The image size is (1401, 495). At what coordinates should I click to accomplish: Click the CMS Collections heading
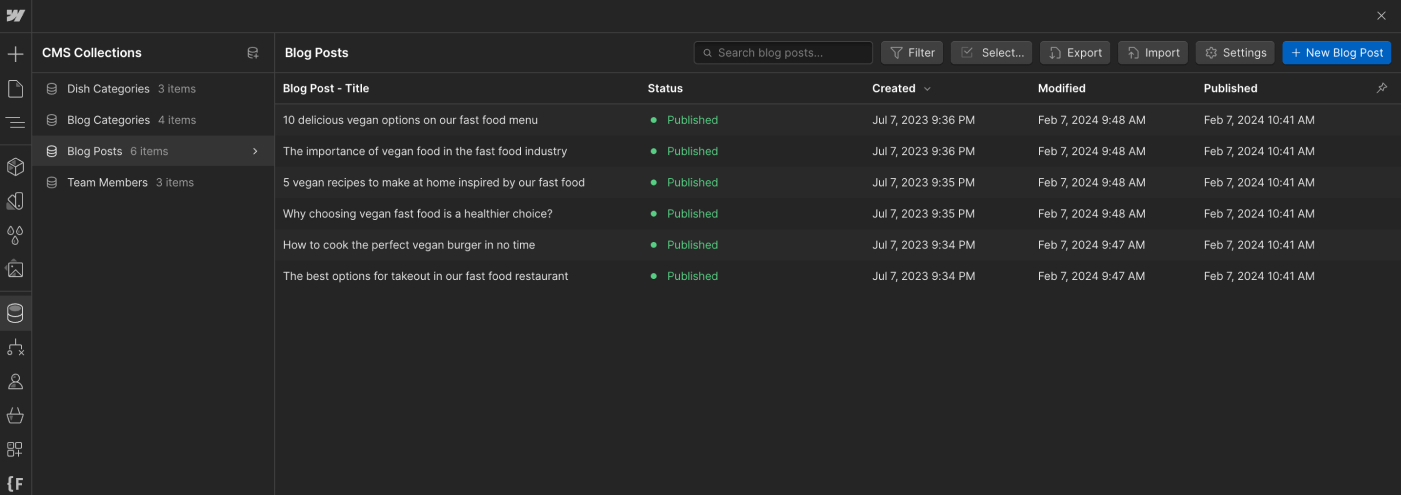92,53
